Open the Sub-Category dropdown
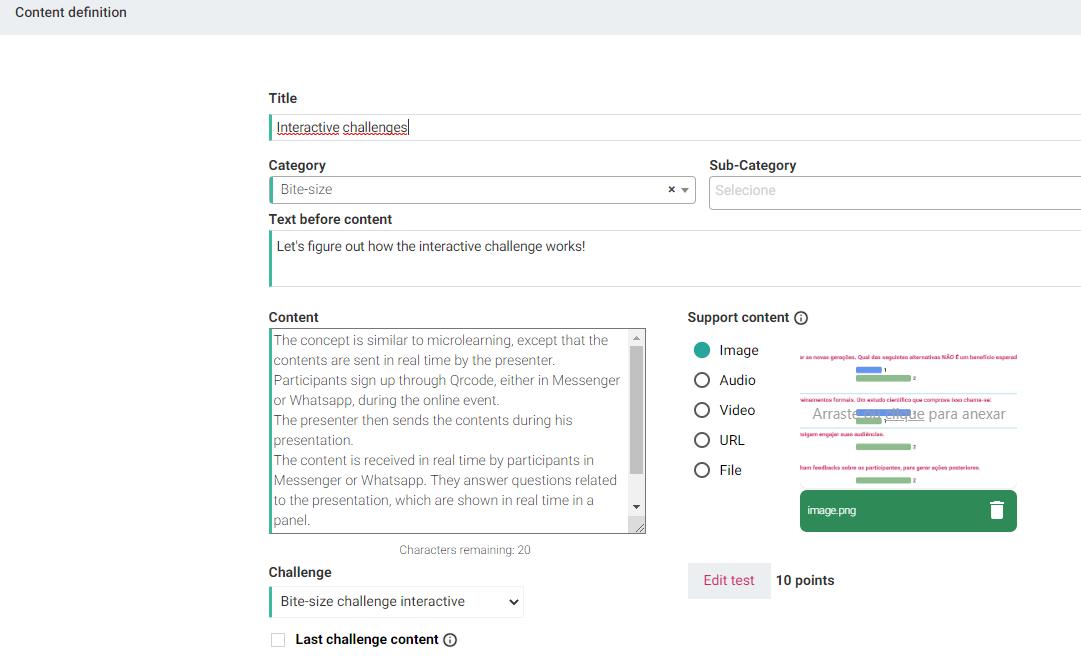1081x664 pixels. 895,191
